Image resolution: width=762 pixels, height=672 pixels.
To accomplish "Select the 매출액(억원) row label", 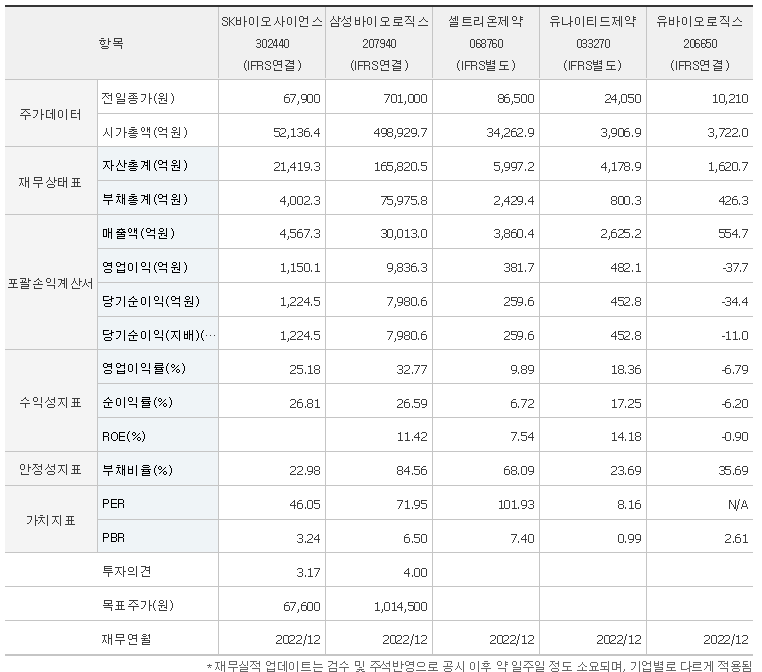I will [138, 233].
